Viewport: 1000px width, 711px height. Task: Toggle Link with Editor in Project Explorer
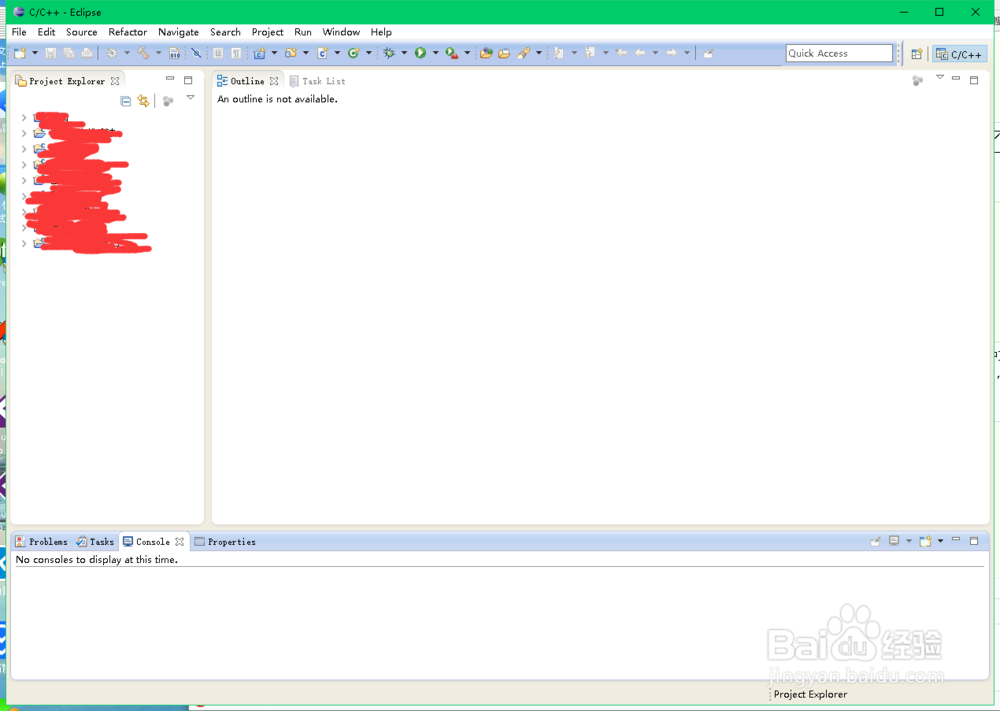point(143,101)
